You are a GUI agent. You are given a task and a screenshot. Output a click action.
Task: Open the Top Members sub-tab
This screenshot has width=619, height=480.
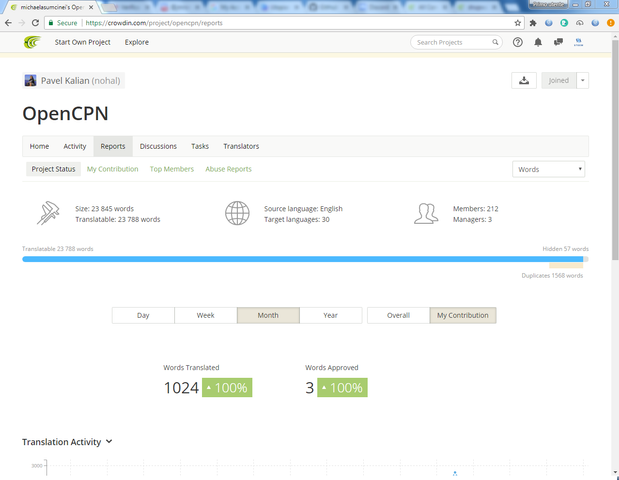[x=172, y=169]
